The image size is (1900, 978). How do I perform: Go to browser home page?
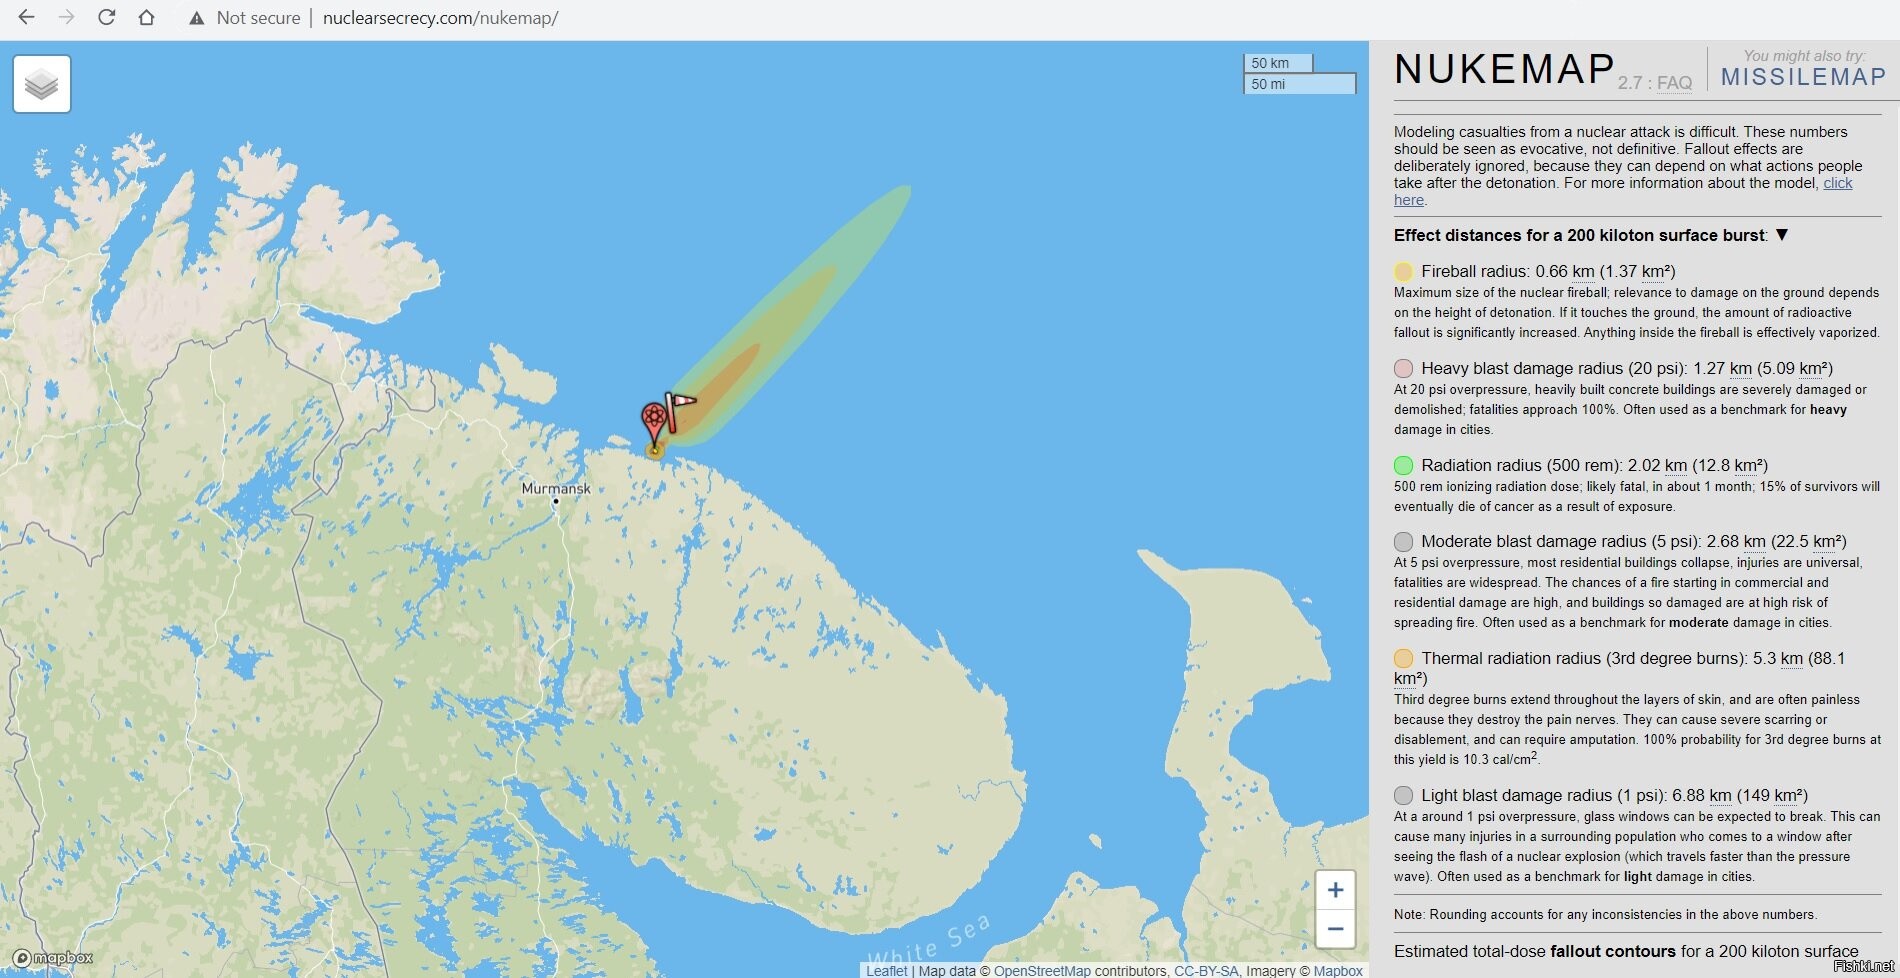(146, 18)
